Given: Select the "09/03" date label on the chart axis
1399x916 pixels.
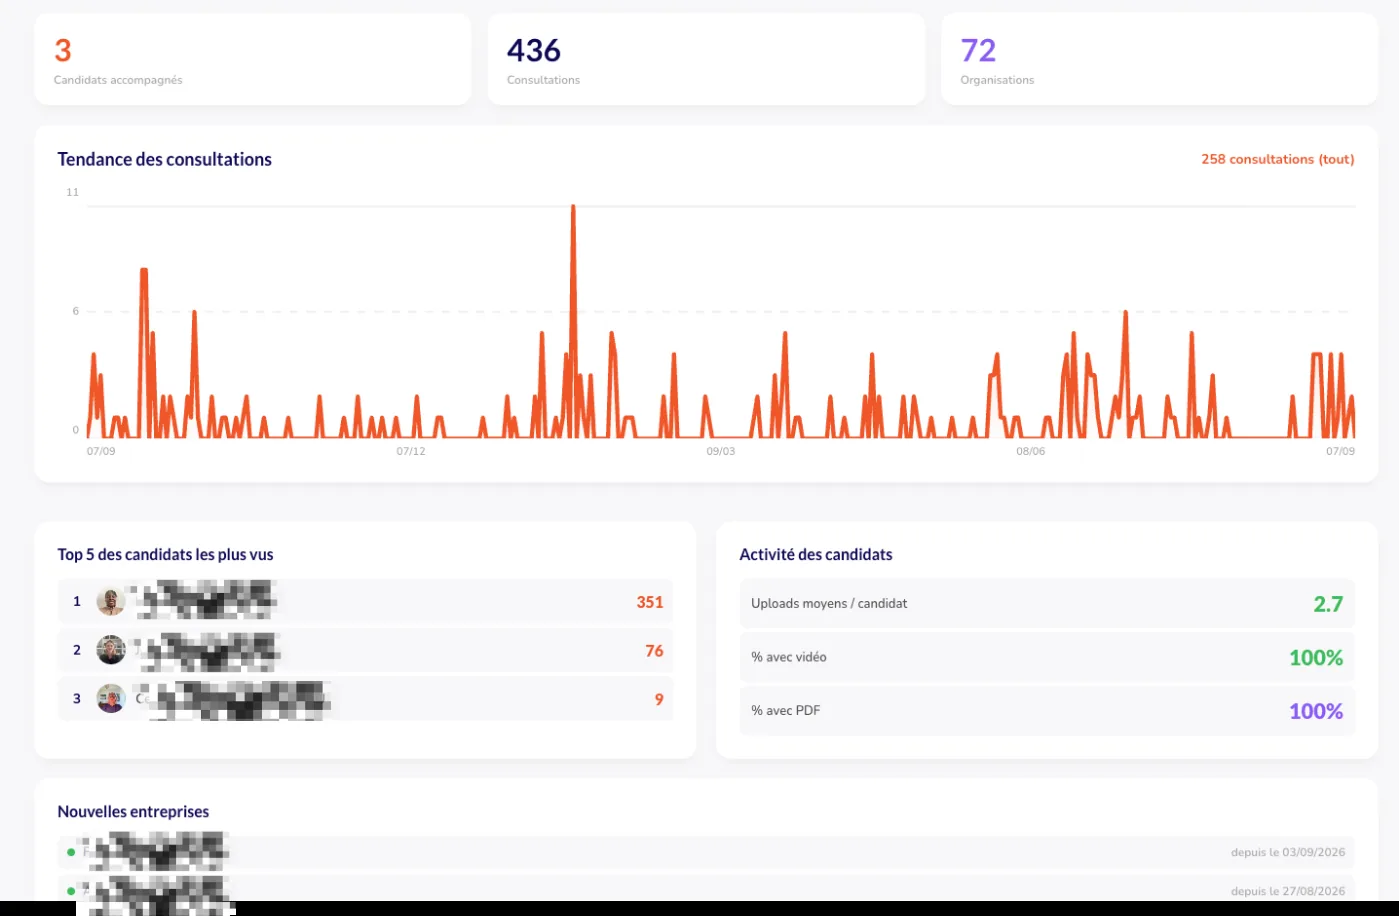Looking at the screenshot, I should (721, 452).
